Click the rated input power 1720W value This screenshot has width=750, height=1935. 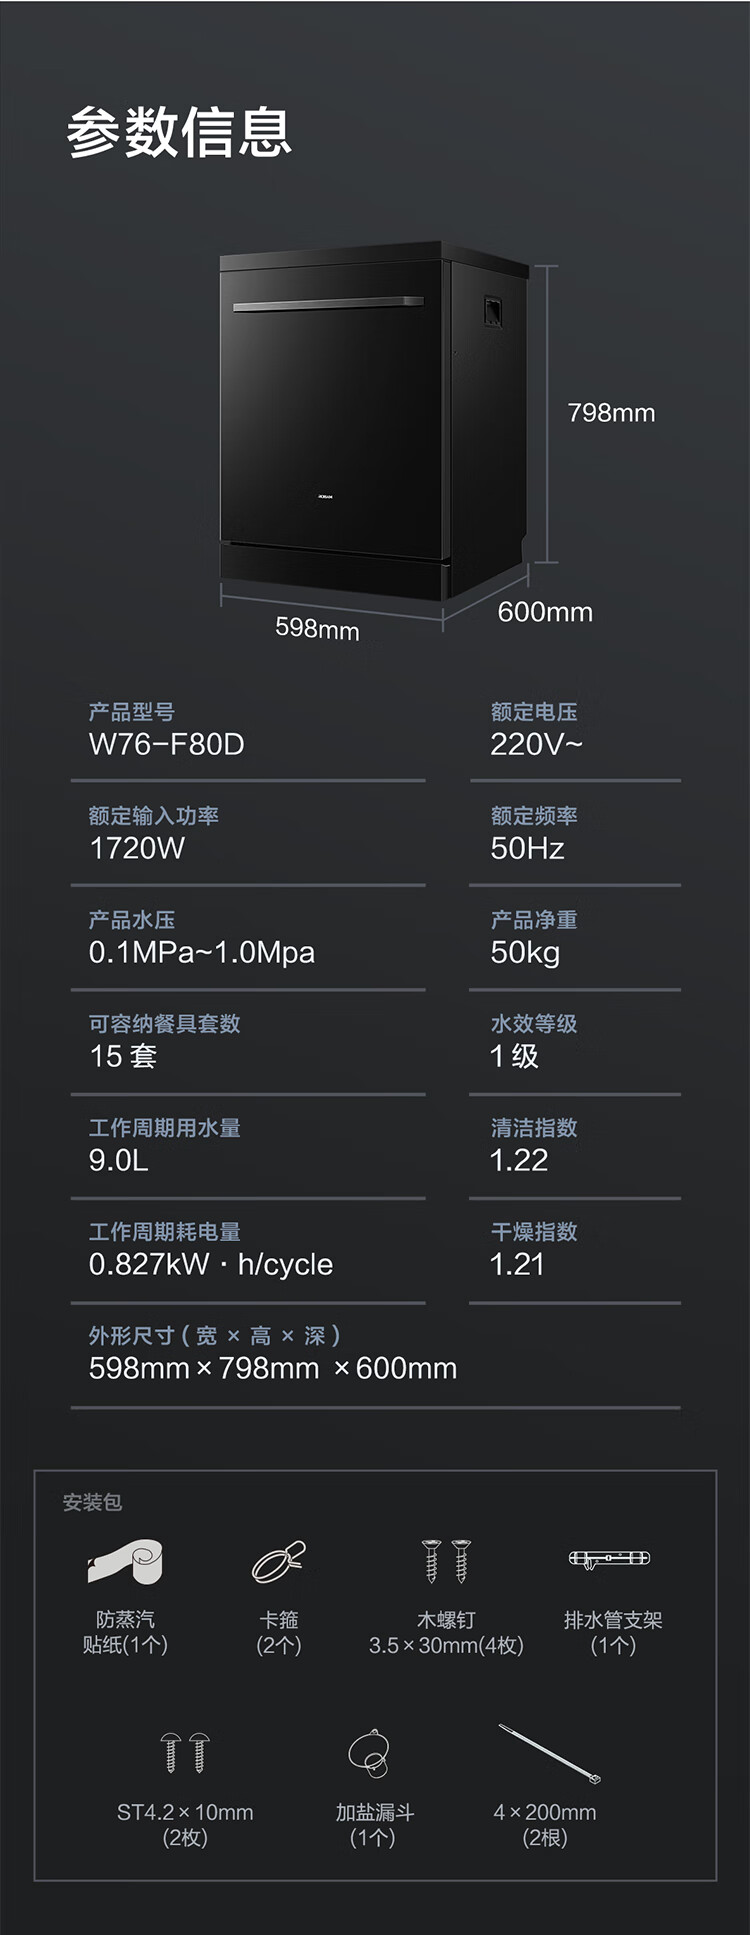point(137,849)
